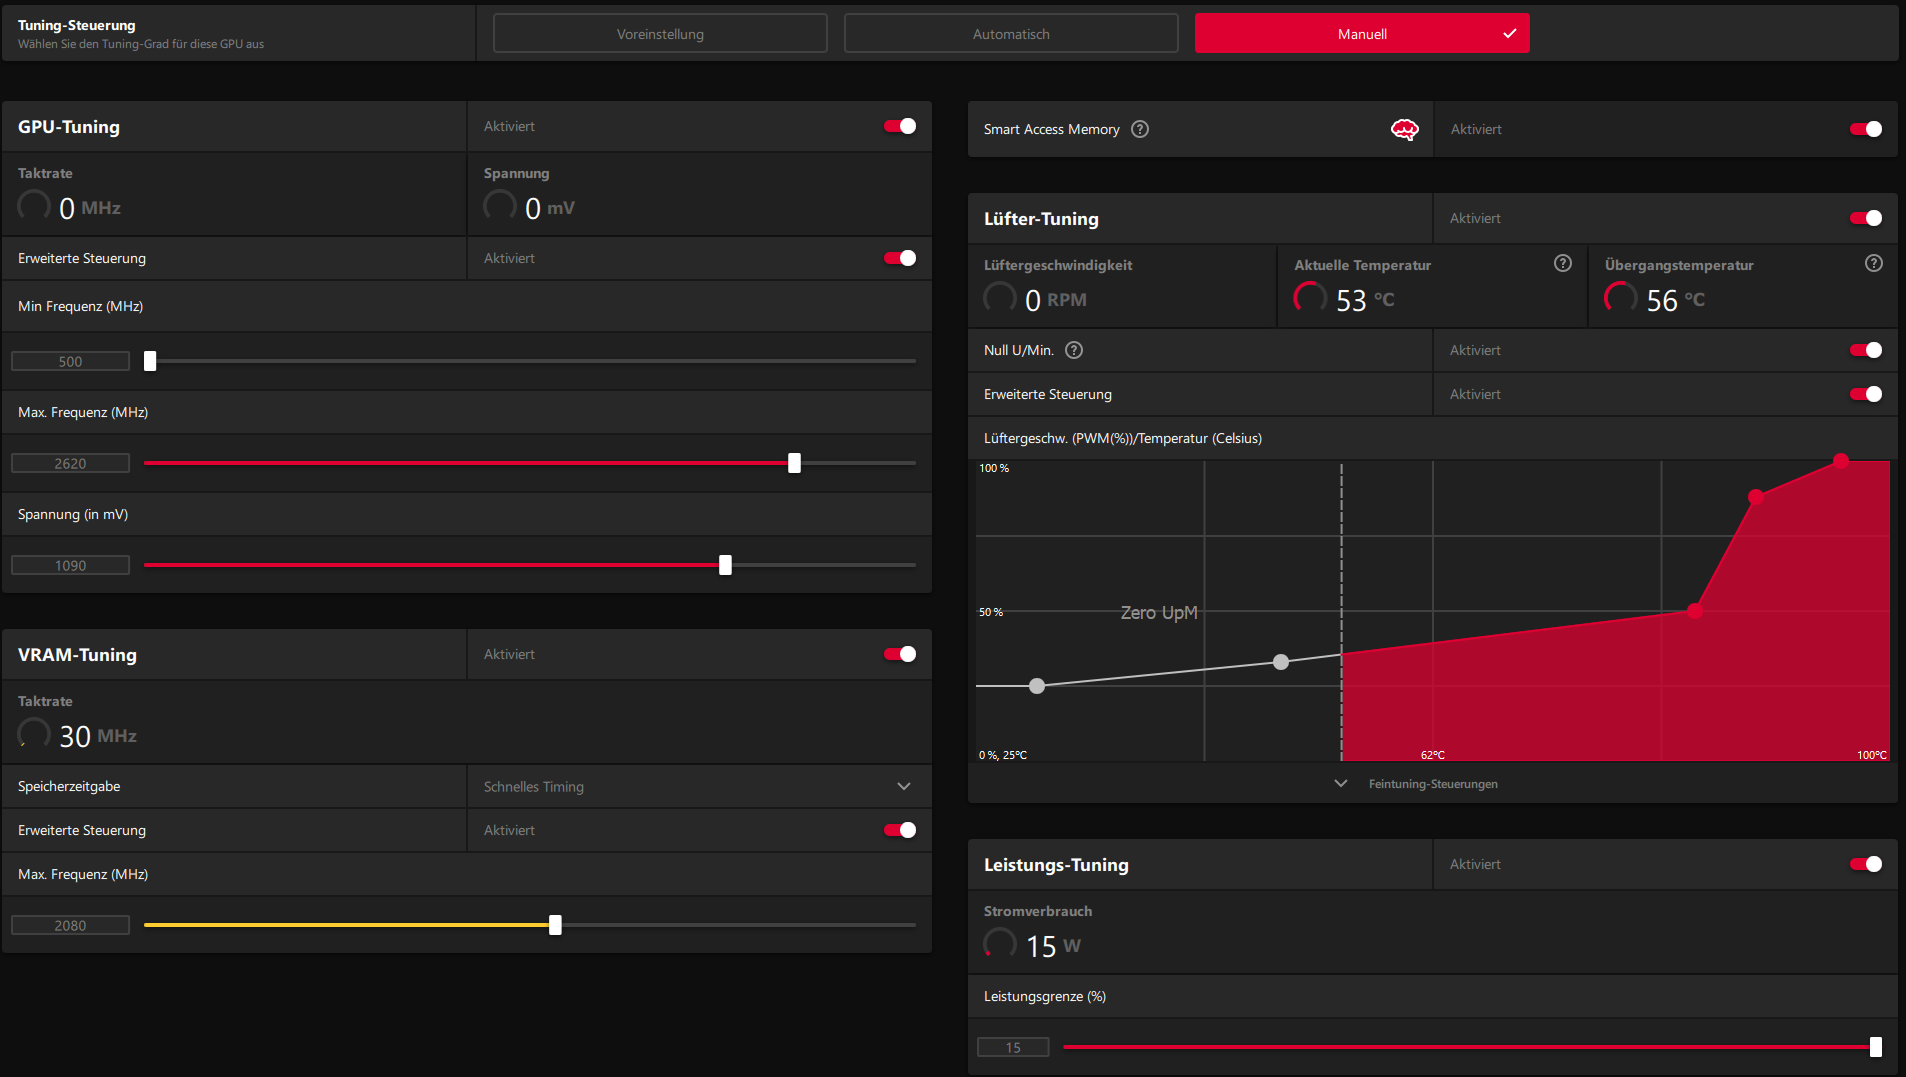
Task: Click the Min Frequenz value field 500
Action: [x=70, y=361]
